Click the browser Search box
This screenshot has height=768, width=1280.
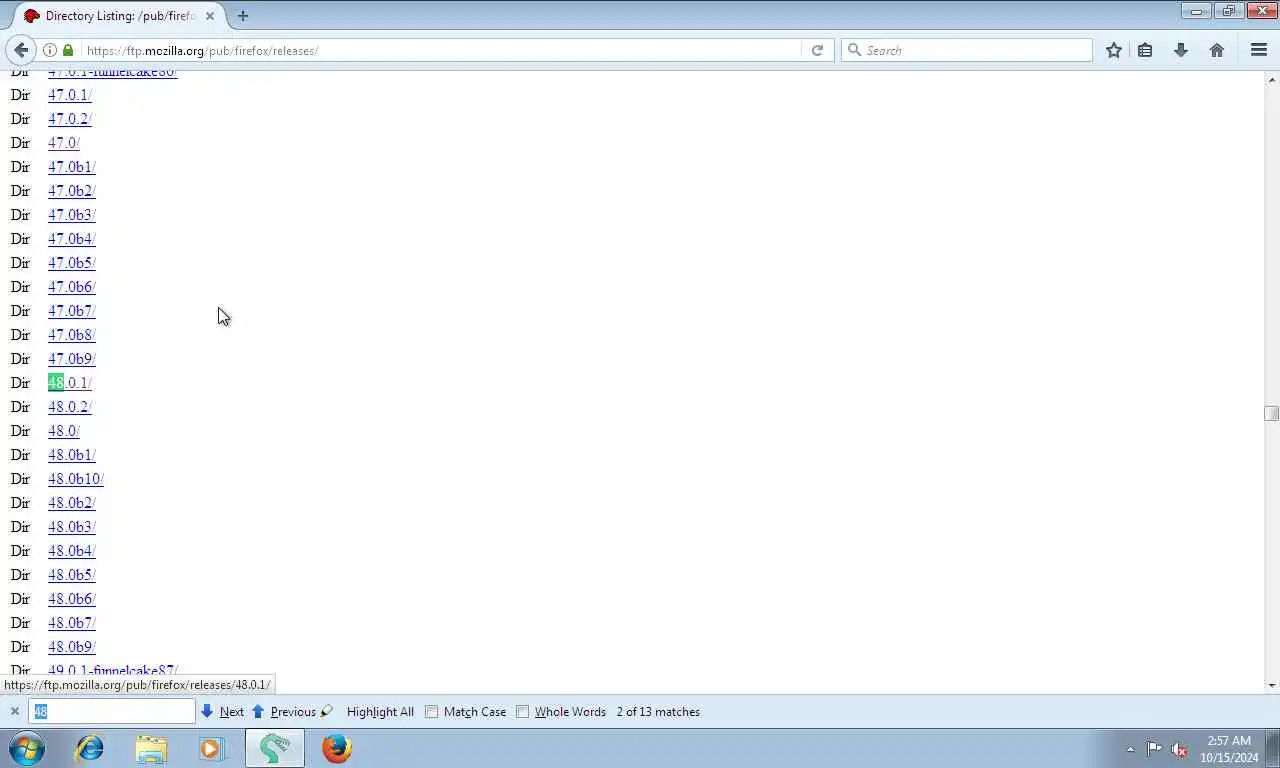966,50
